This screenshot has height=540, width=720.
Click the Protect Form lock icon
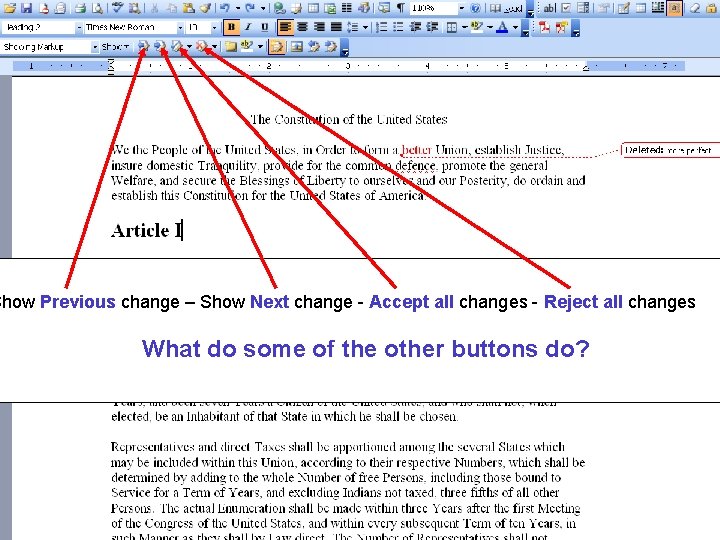tap(713, 8)
